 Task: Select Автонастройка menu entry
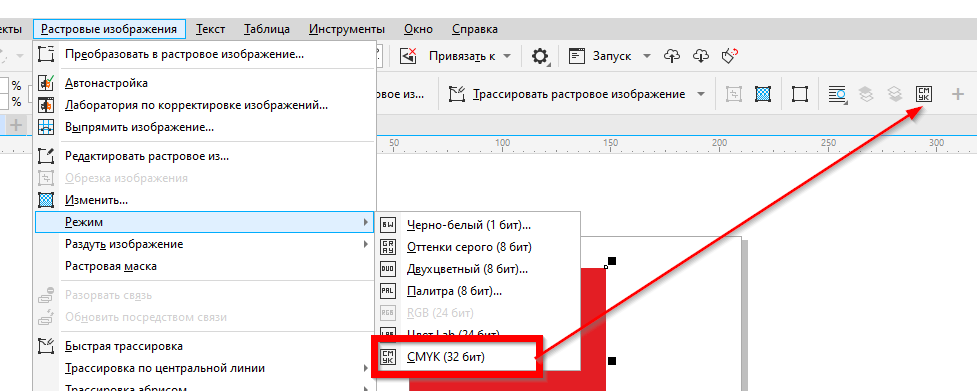[205, 83]
